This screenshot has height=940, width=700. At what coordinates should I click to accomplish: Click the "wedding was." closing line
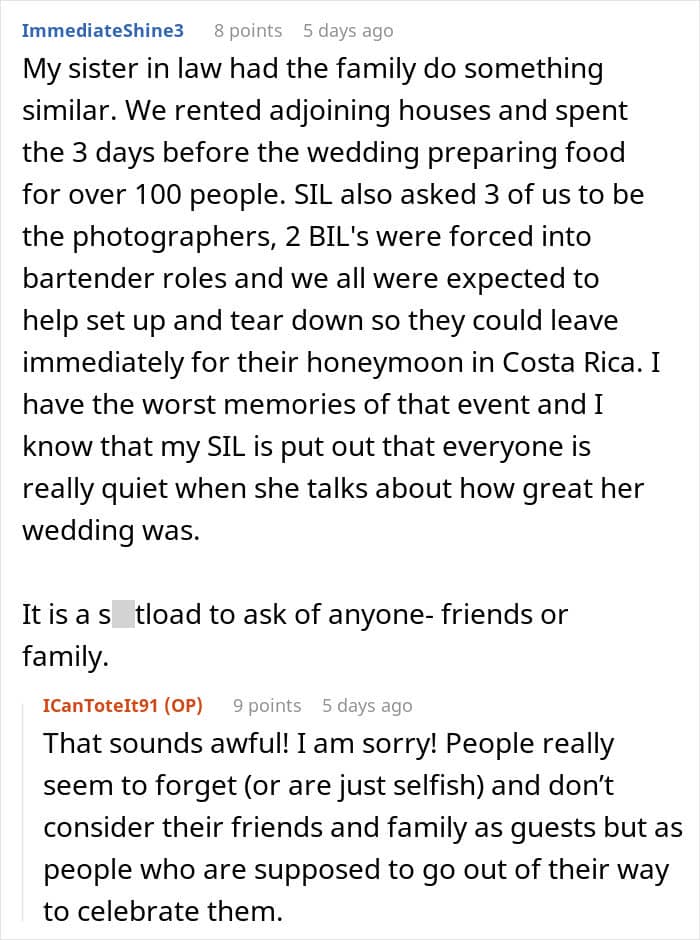pos(111,530)
